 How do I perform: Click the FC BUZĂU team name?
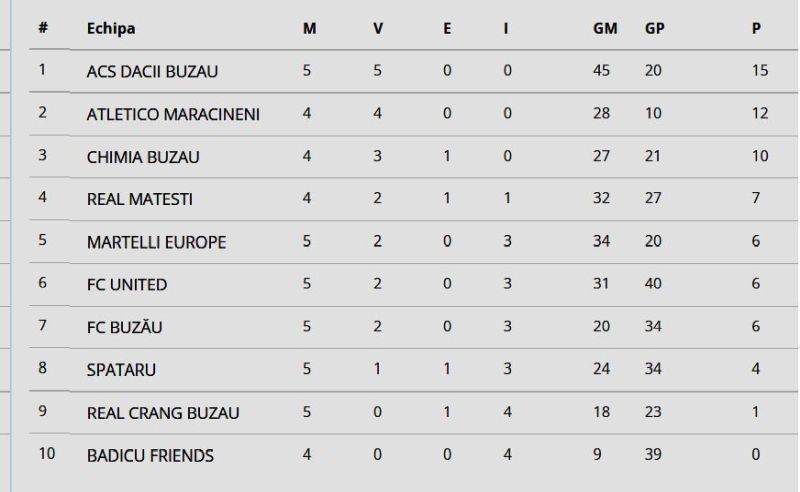125,327
